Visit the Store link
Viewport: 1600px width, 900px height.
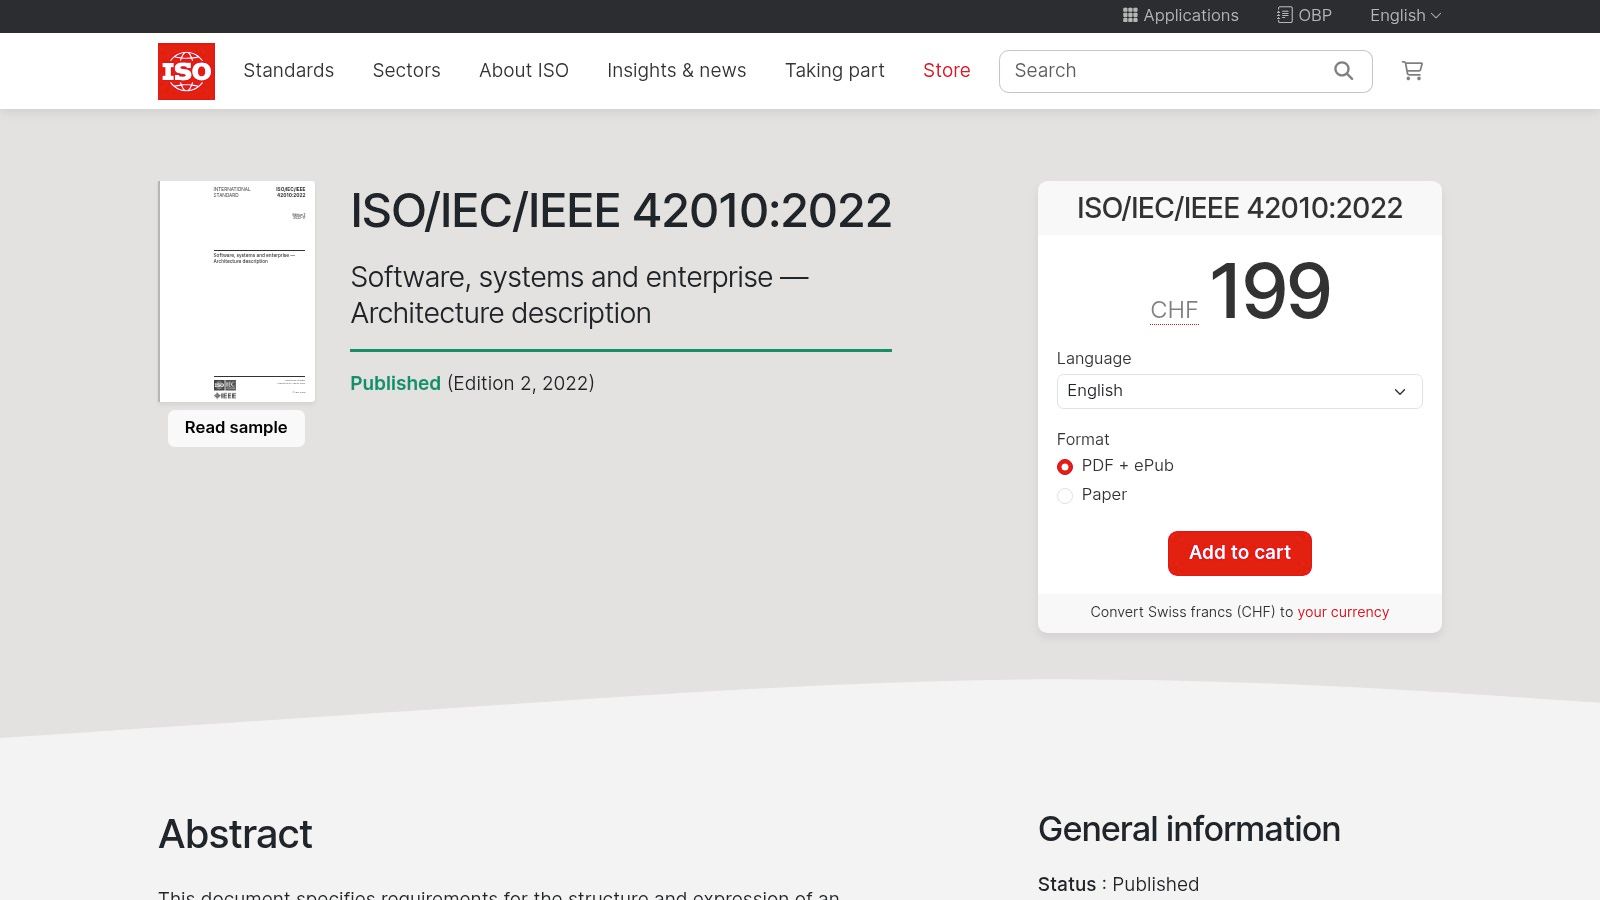pyautogui.click(x=946, y=71)
